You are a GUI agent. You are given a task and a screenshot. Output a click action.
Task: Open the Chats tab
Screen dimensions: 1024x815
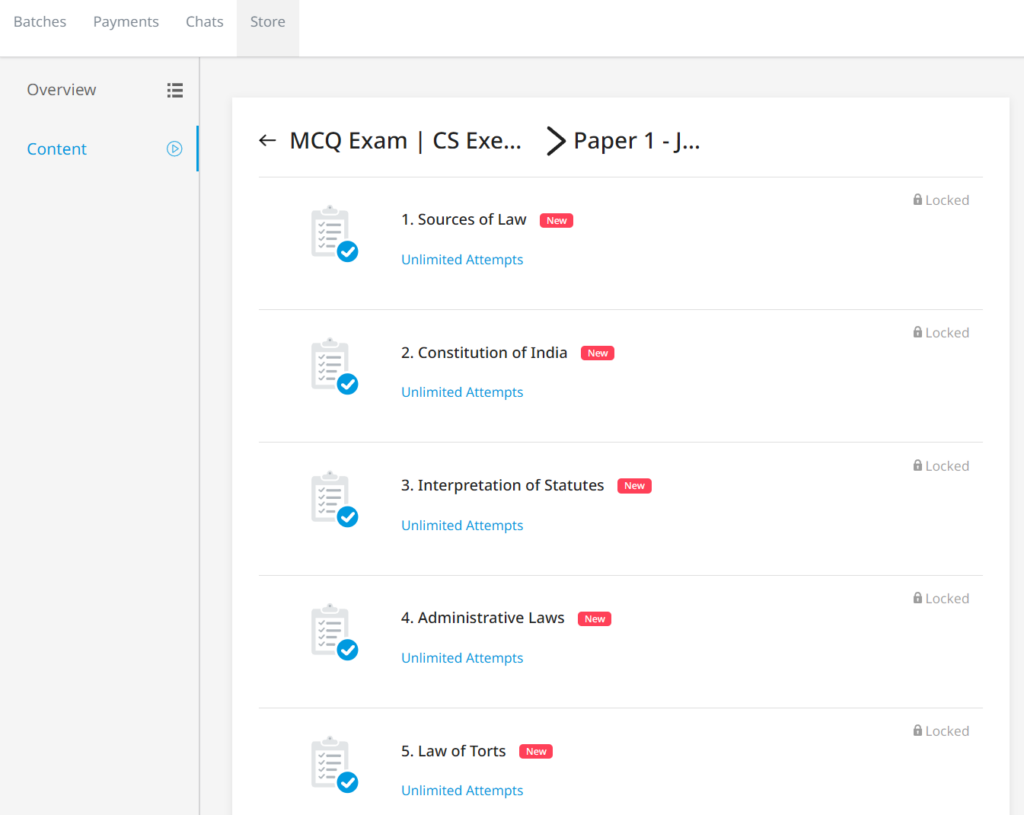(204, 21)
